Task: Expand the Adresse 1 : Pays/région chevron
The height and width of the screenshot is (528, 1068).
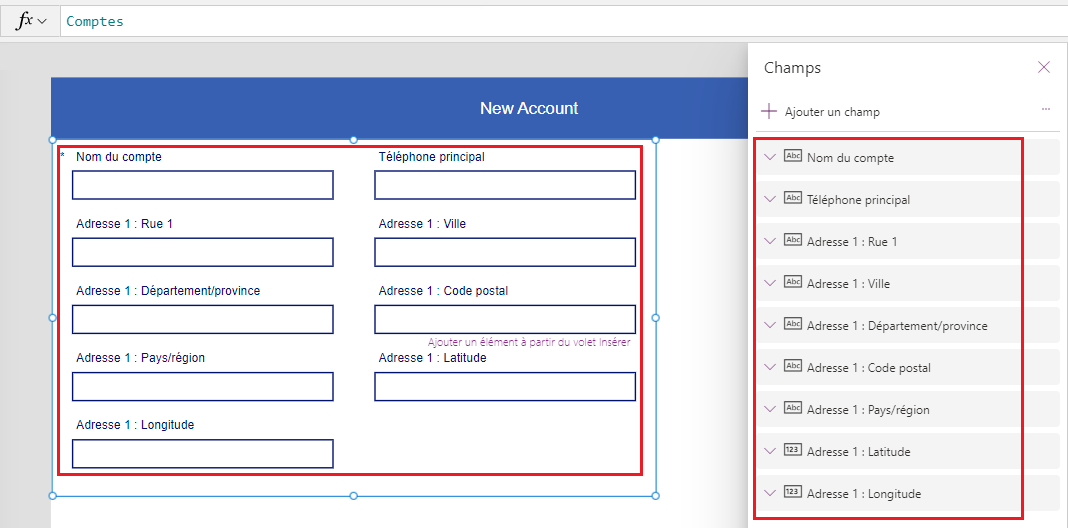Action: click(770, 409)
